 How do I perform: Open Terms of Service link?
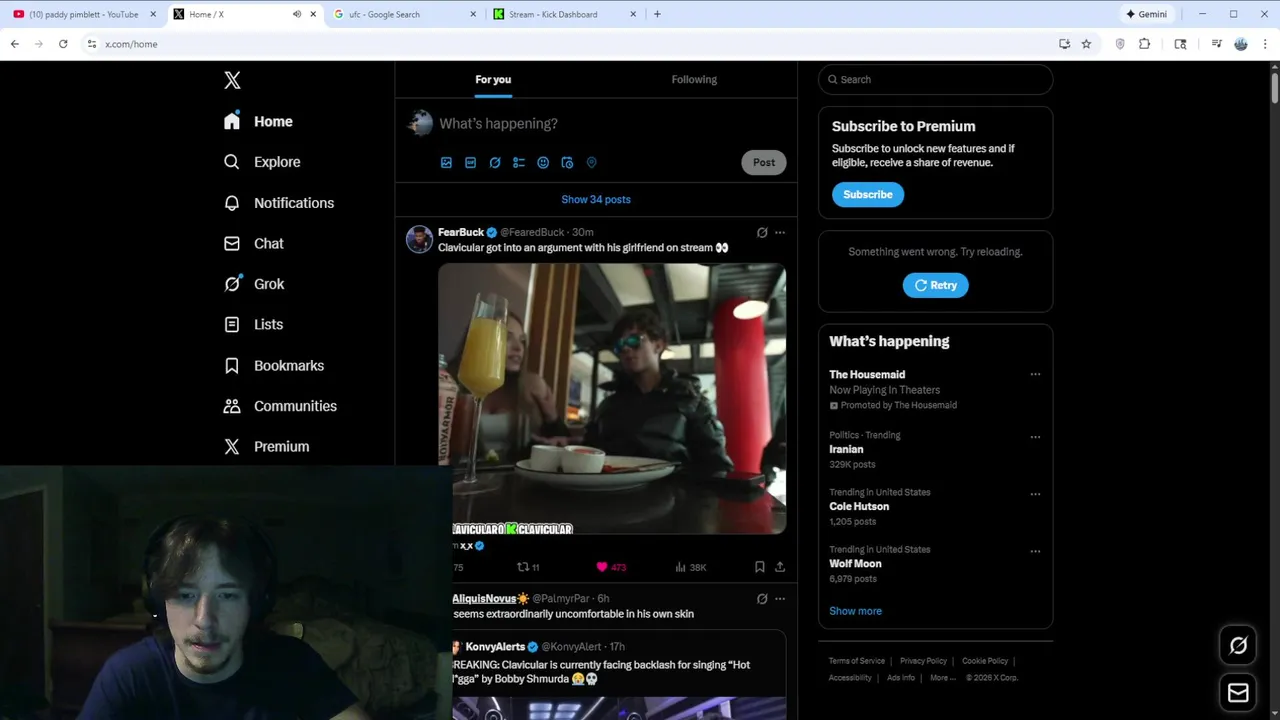point(857,661)
